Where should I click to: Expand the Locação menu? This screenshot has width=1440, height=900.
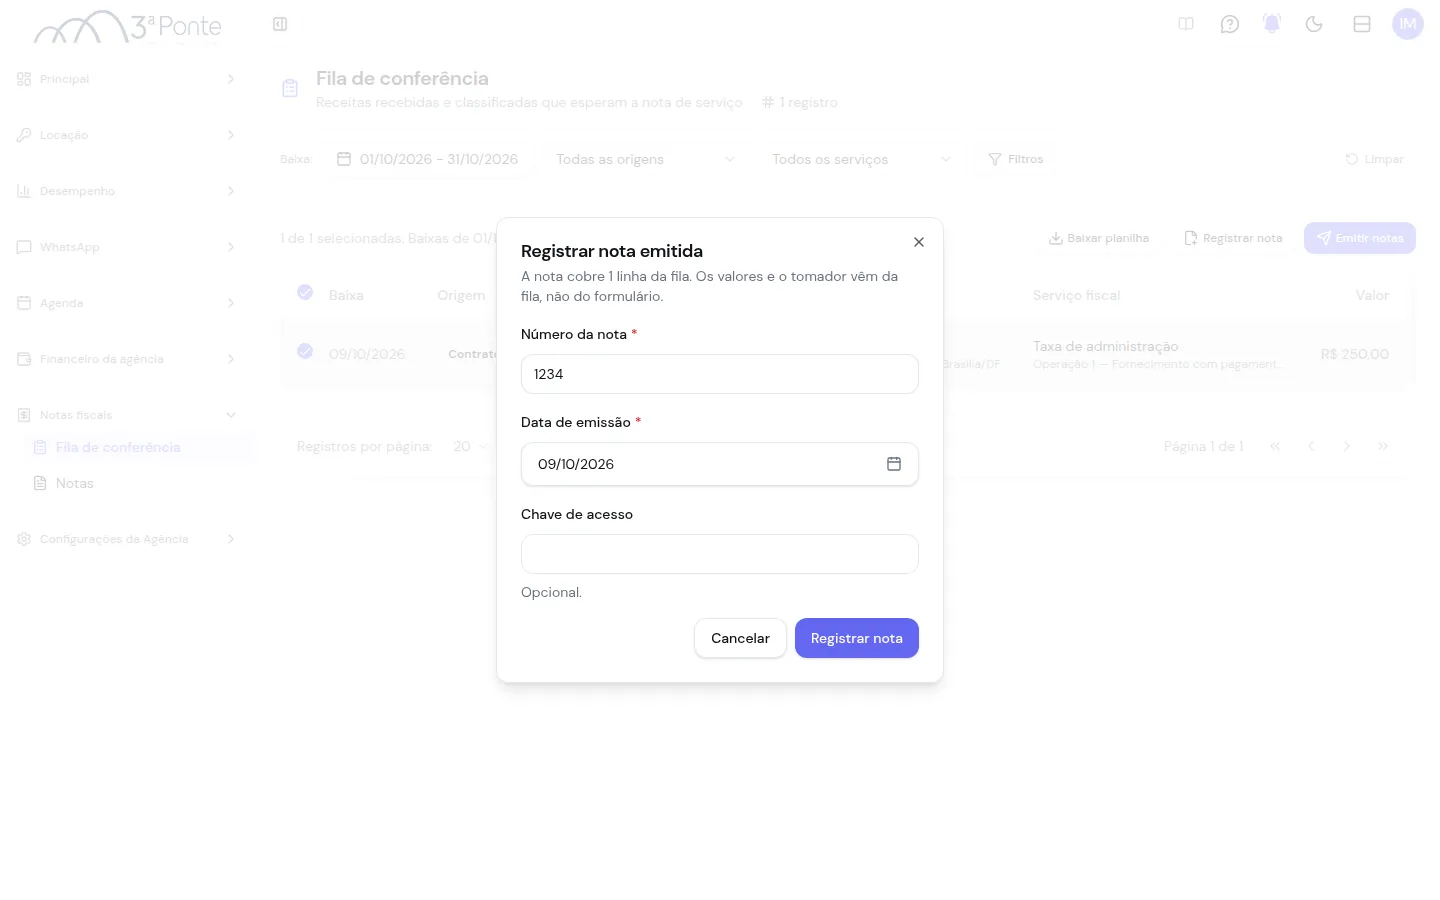click(127, 135)
